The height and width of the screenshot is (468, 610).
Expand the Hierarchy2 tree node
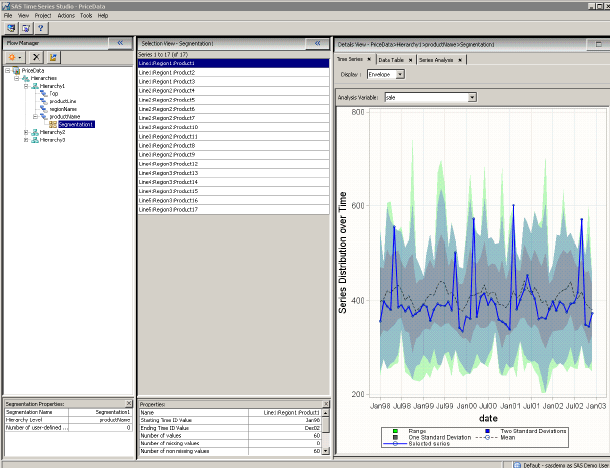click(26, 132)
